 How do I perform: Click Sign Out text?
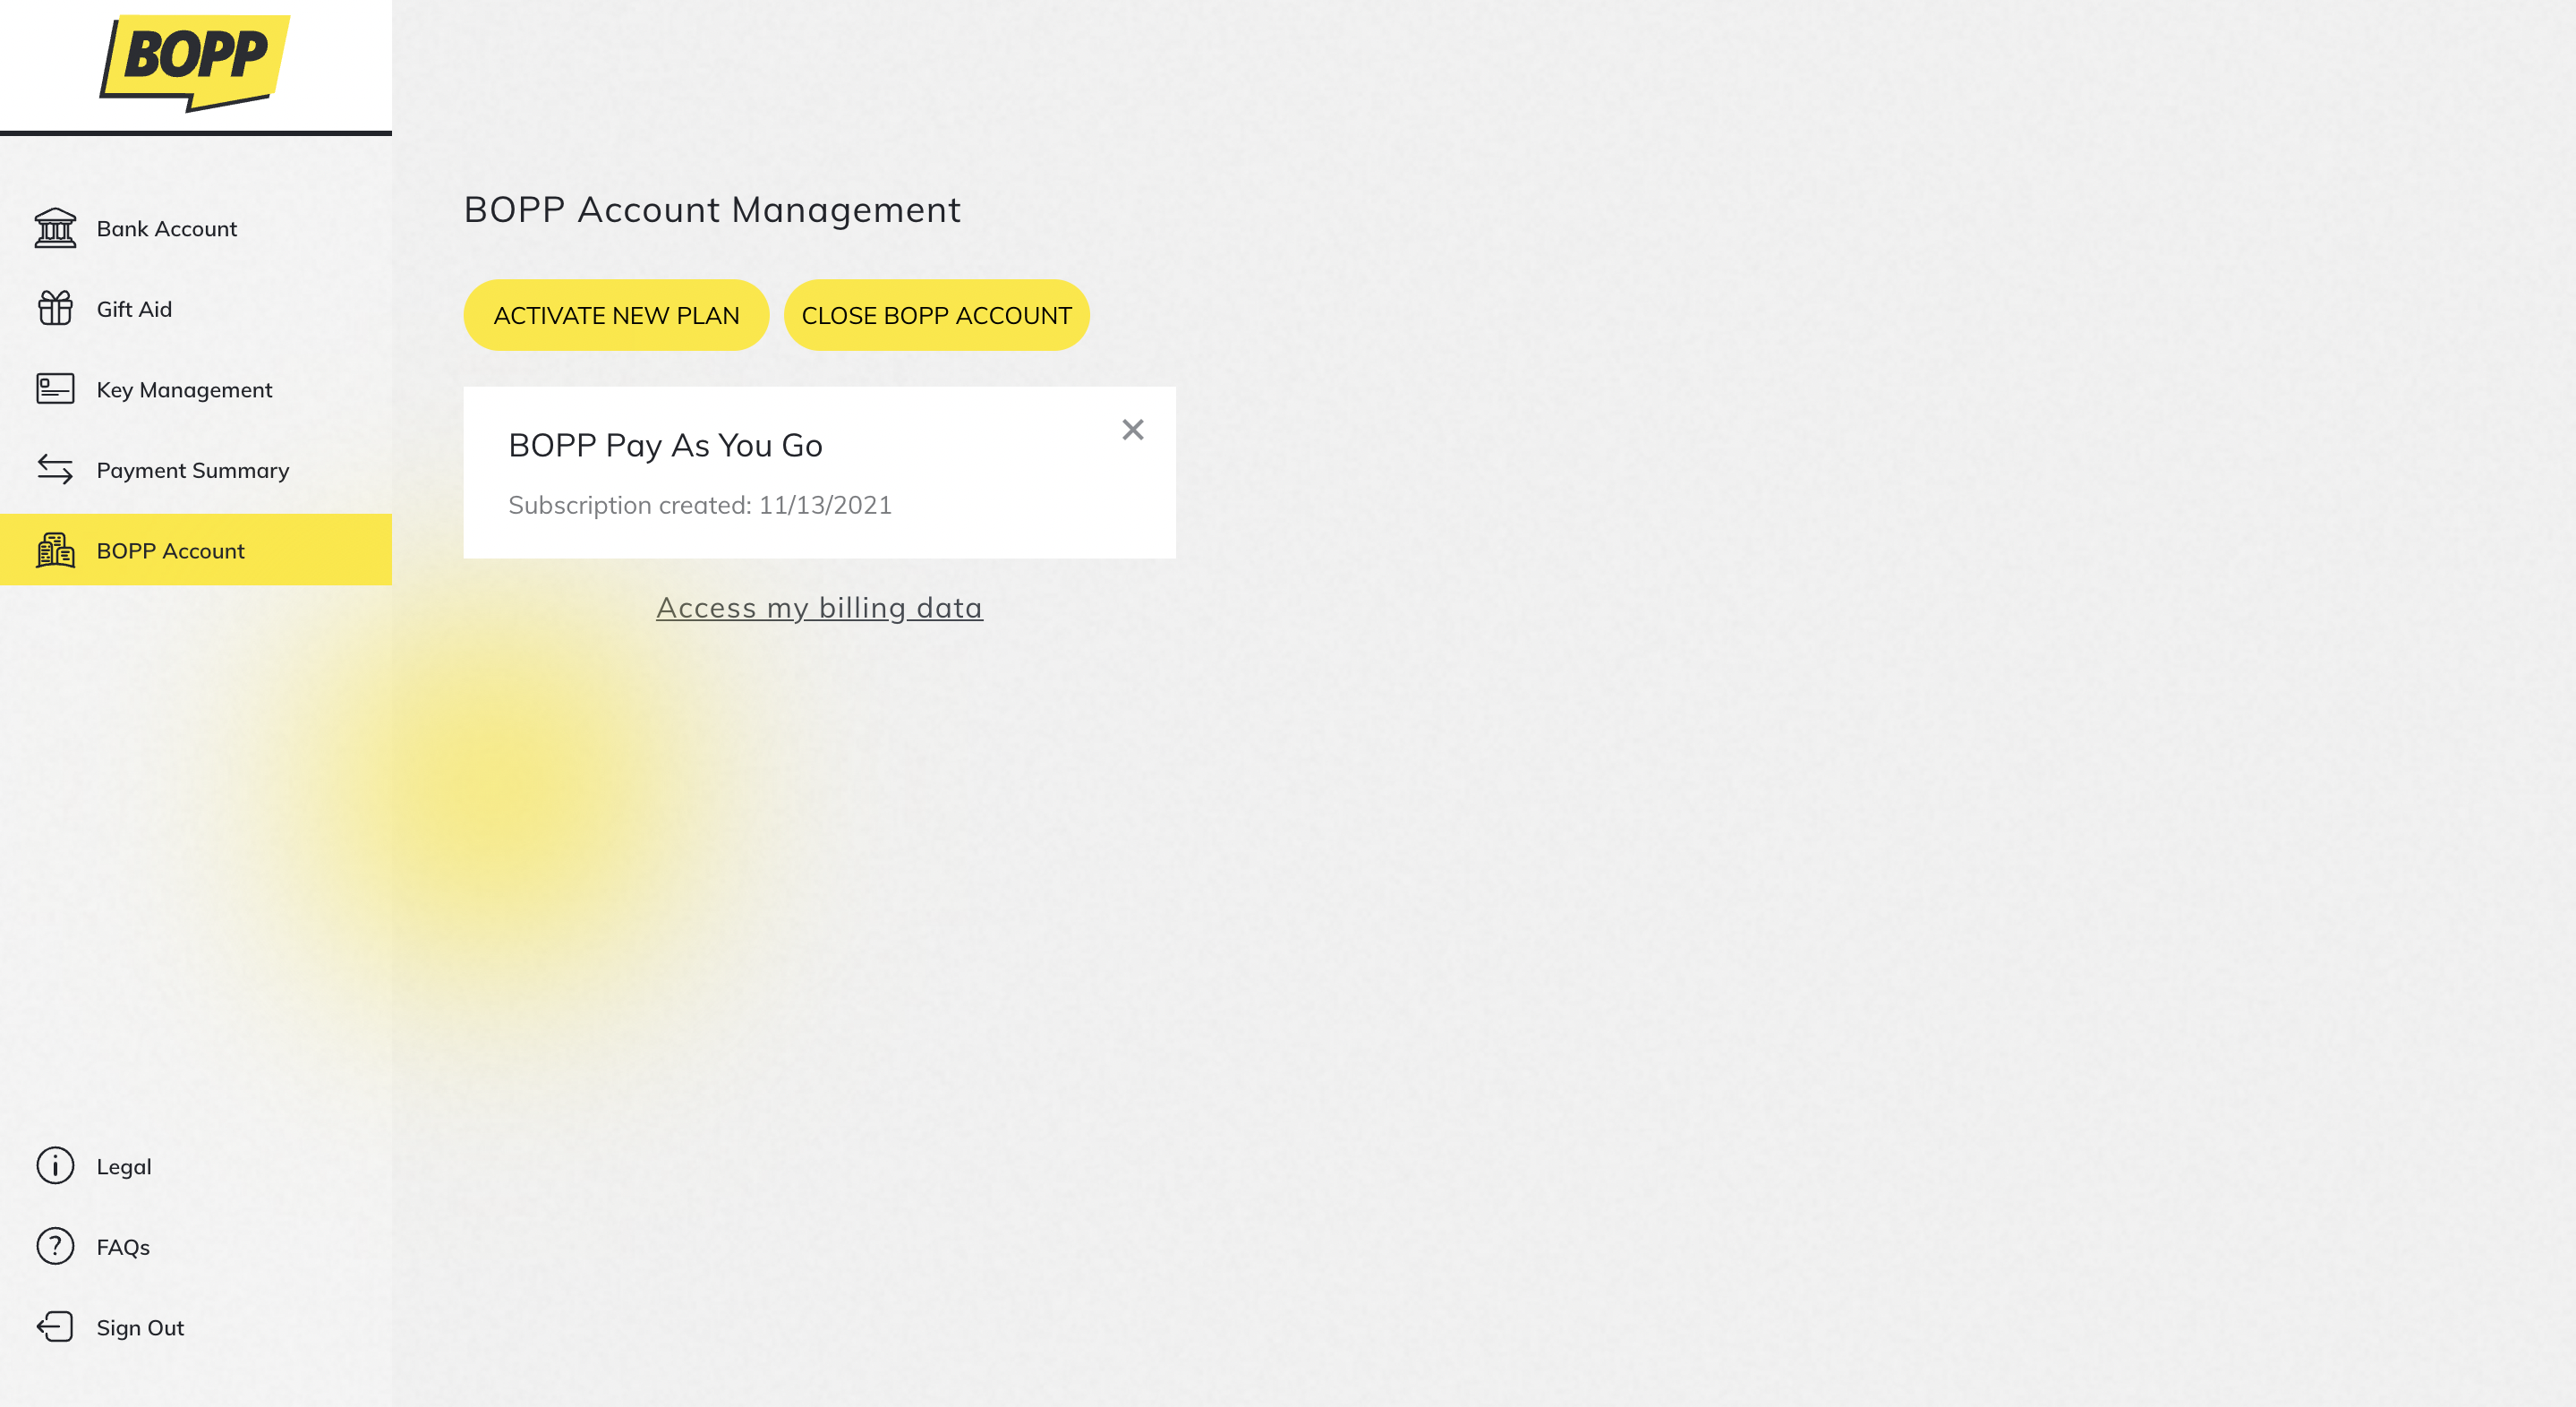pos(140,1328)
